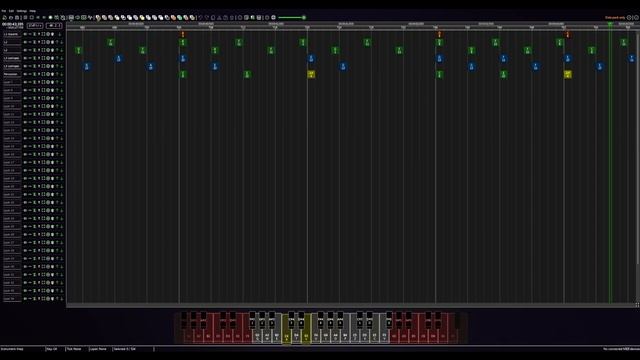Screen dimensions: 640x360
Task: Move the Layer 12 row down
Action: pos(62,122)
